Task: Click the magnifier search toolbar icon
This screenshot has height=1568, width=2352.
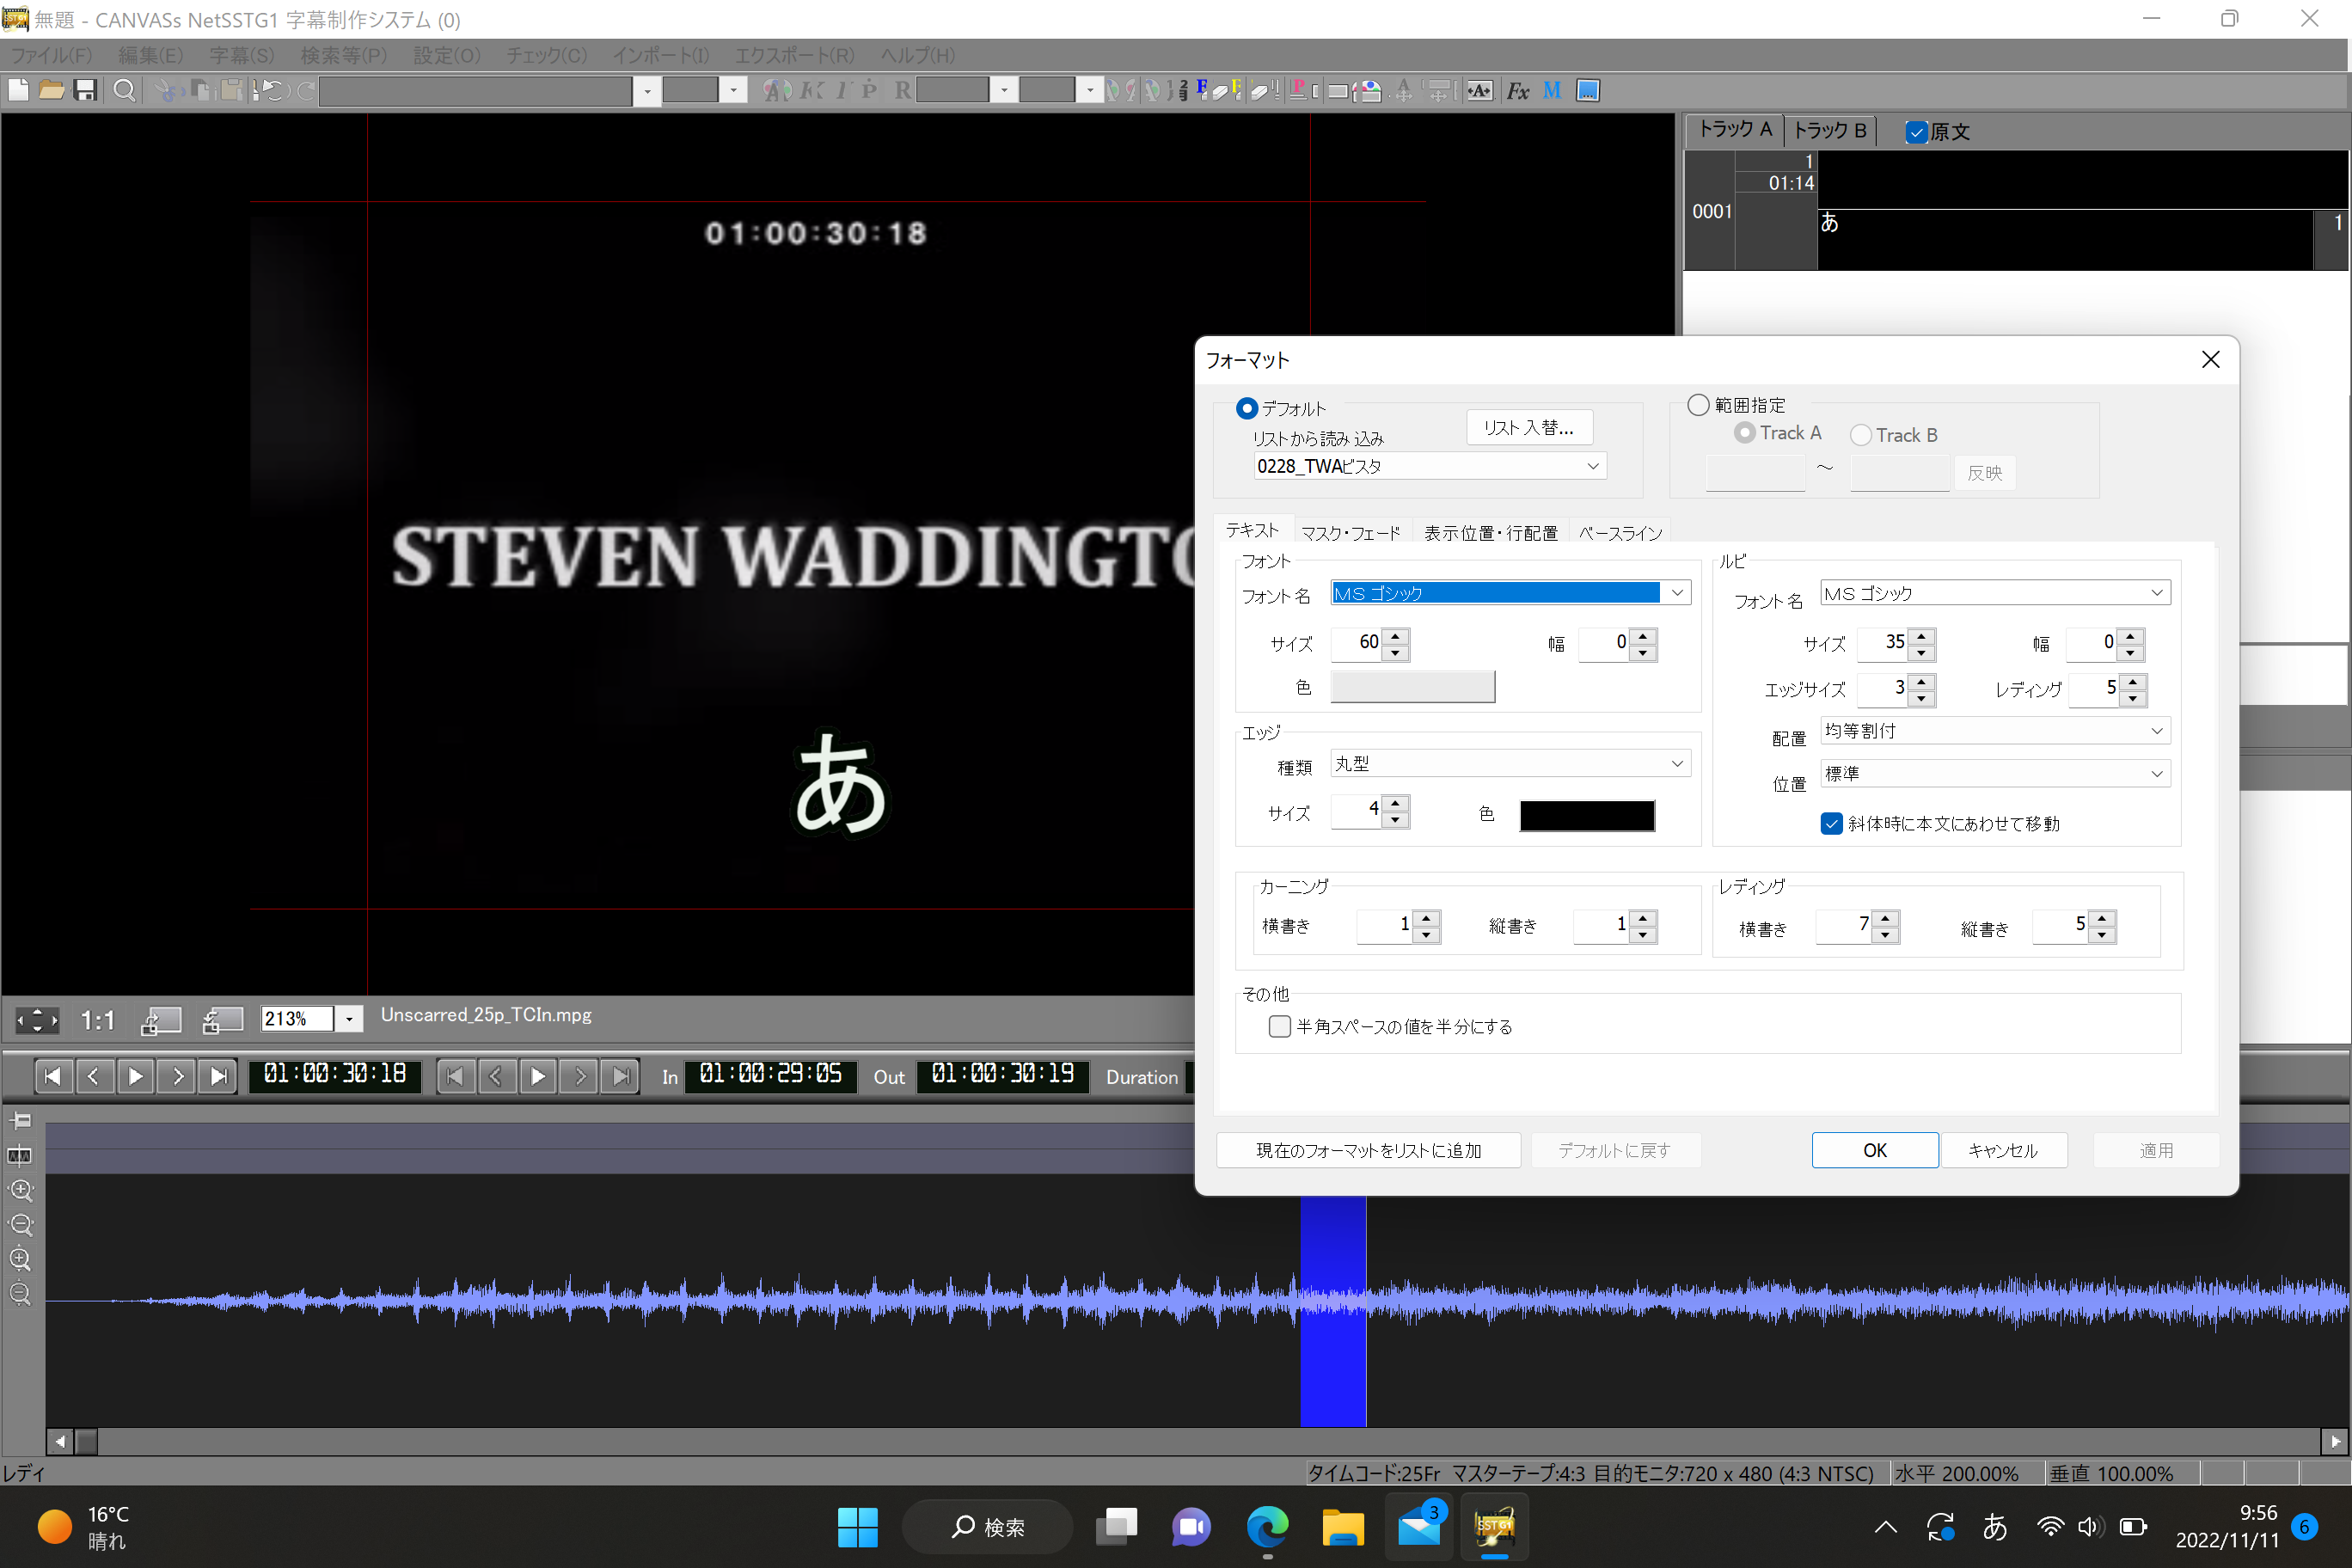Action: [x=124, y=91]
